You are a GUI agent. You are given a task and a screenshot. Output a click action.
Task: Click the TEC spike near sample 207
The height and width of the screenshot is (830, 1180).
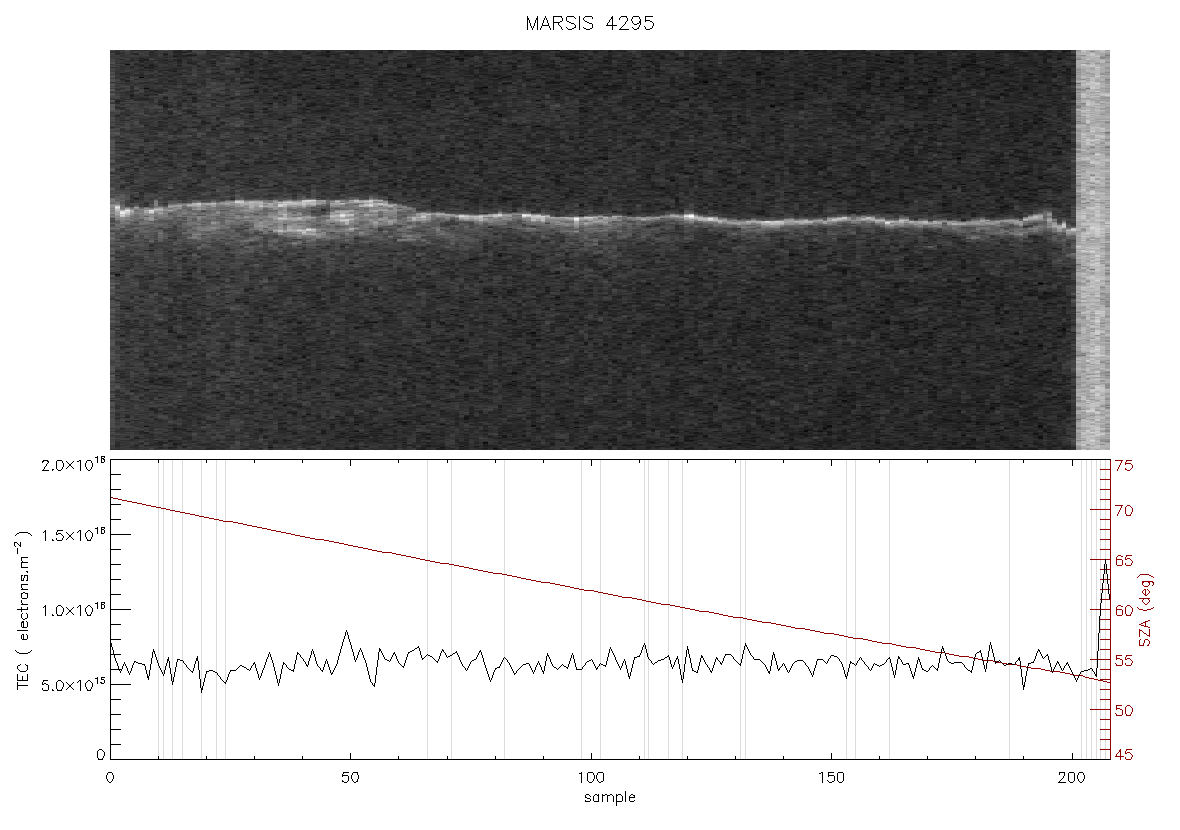(x=1105, y=561)
